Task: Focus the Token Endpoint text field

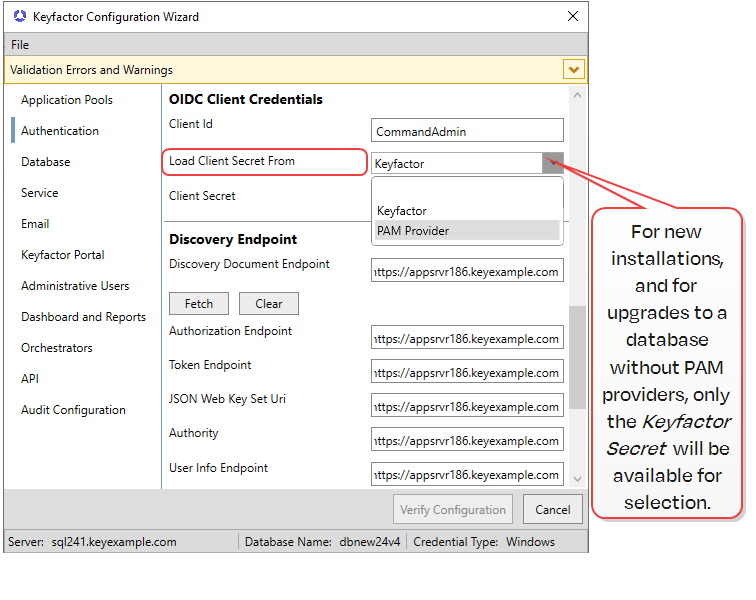Action: tap(467, 373)
